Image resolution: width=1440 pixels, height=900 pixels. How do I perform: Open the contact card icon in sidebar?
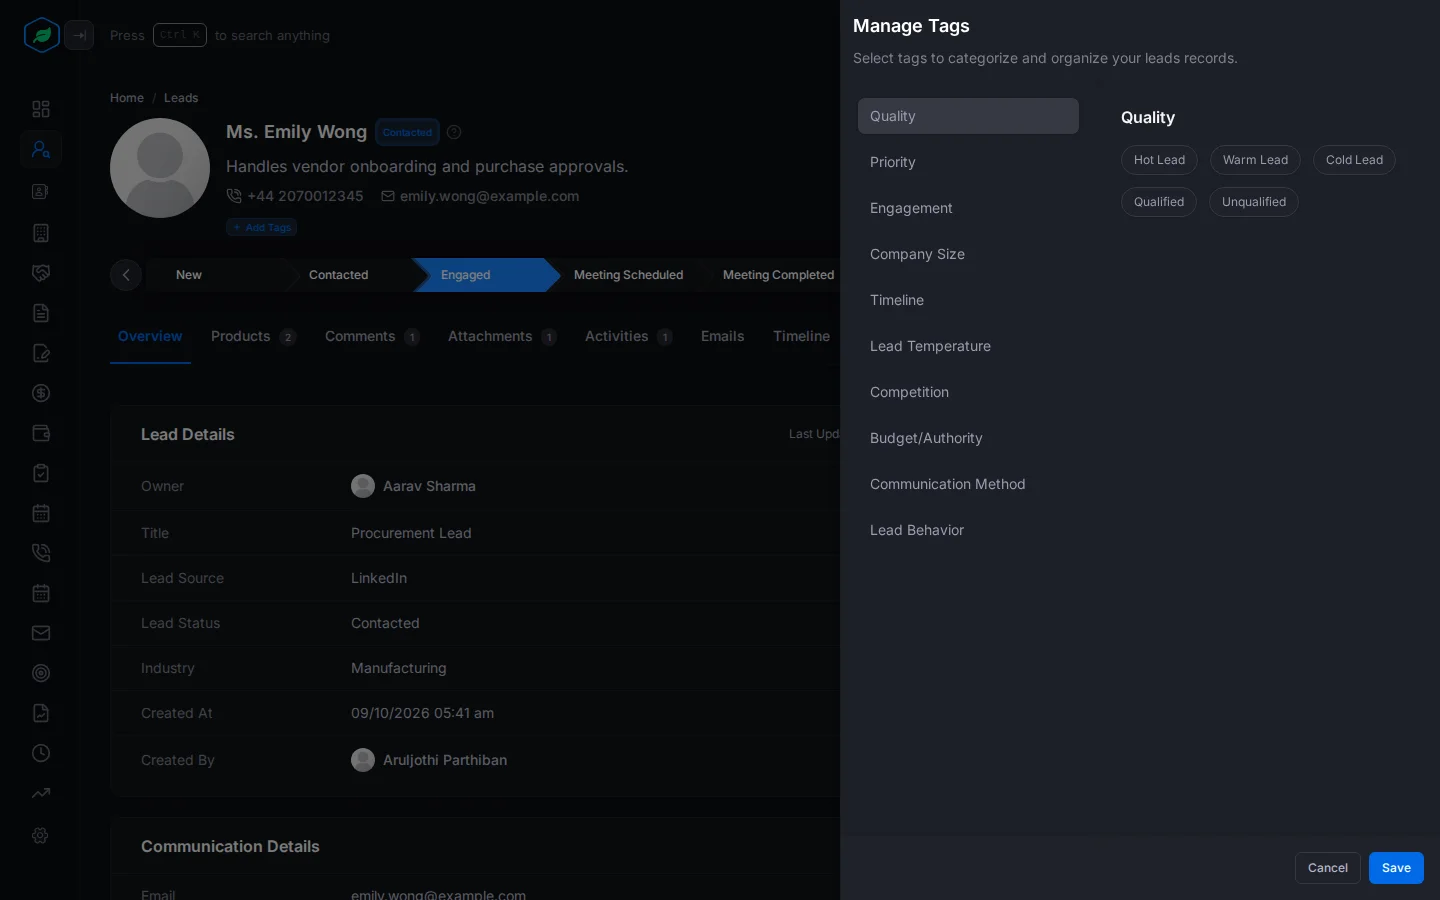(x=41, y=191)
